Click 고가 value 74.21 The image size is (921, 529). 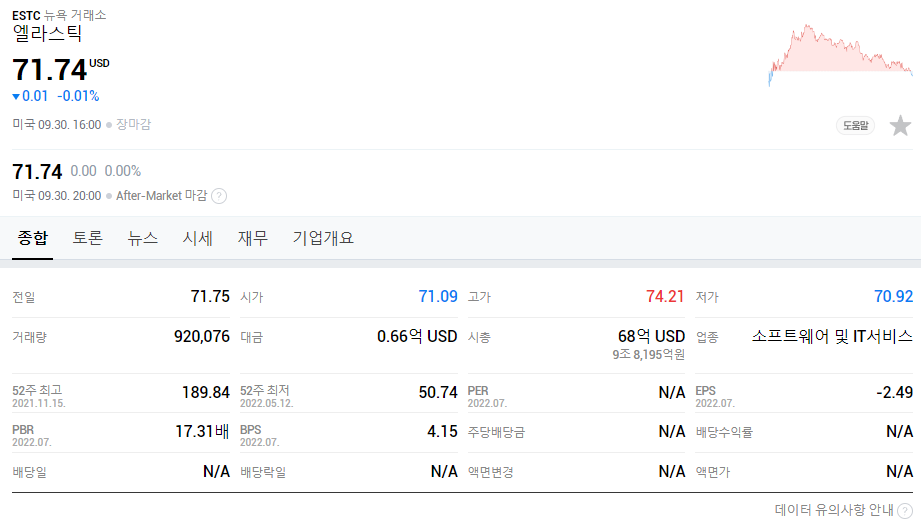pyautogui.click(x=665, y=296)
